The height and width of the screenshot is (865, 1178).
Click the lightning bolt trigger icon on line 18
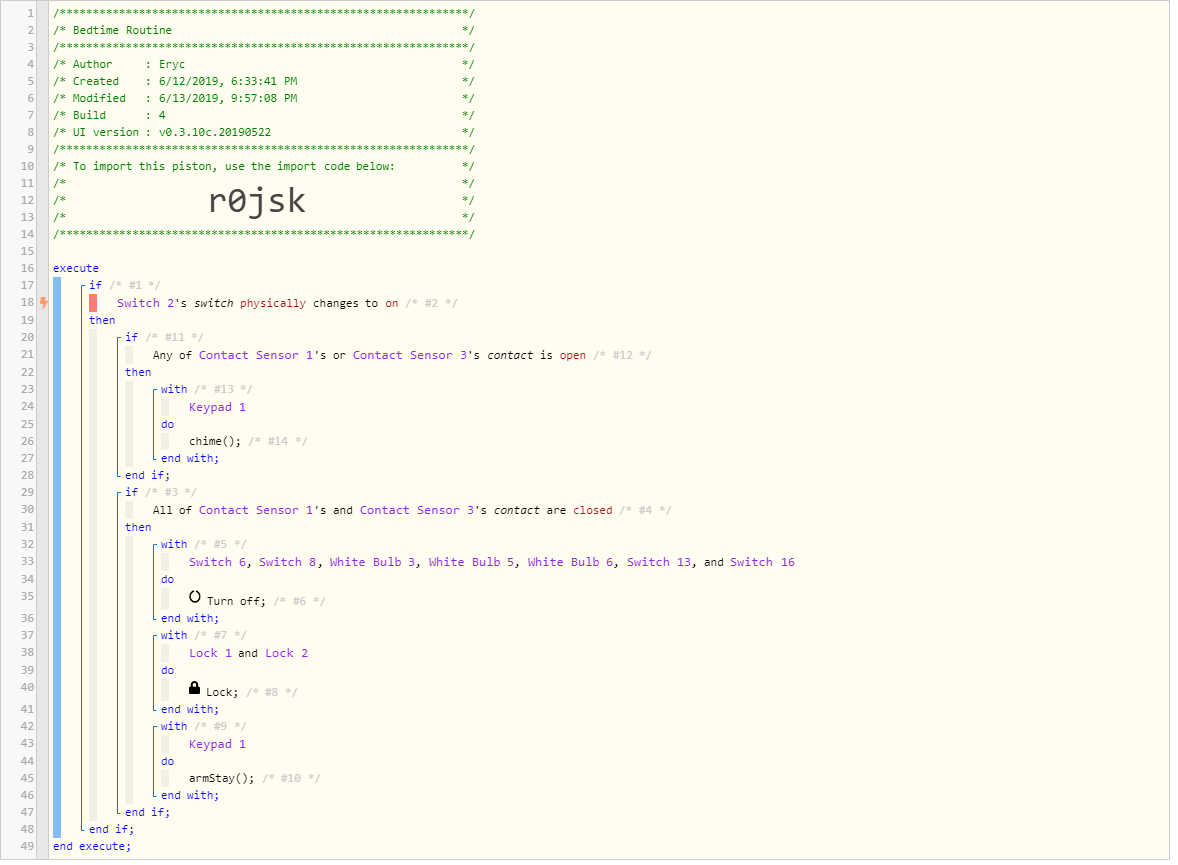(x=44, y=302)
